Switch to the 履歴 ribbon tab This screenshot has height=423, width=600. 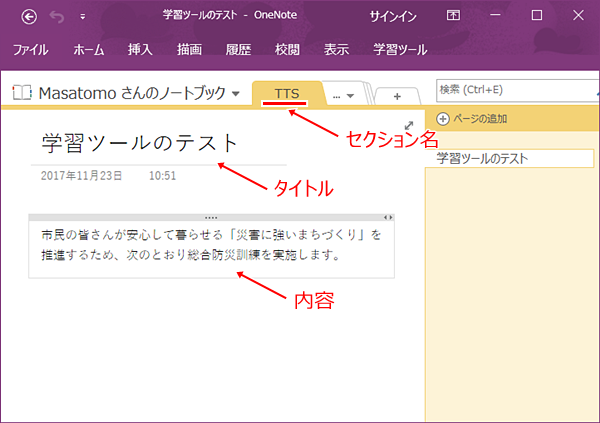point(238,49)
